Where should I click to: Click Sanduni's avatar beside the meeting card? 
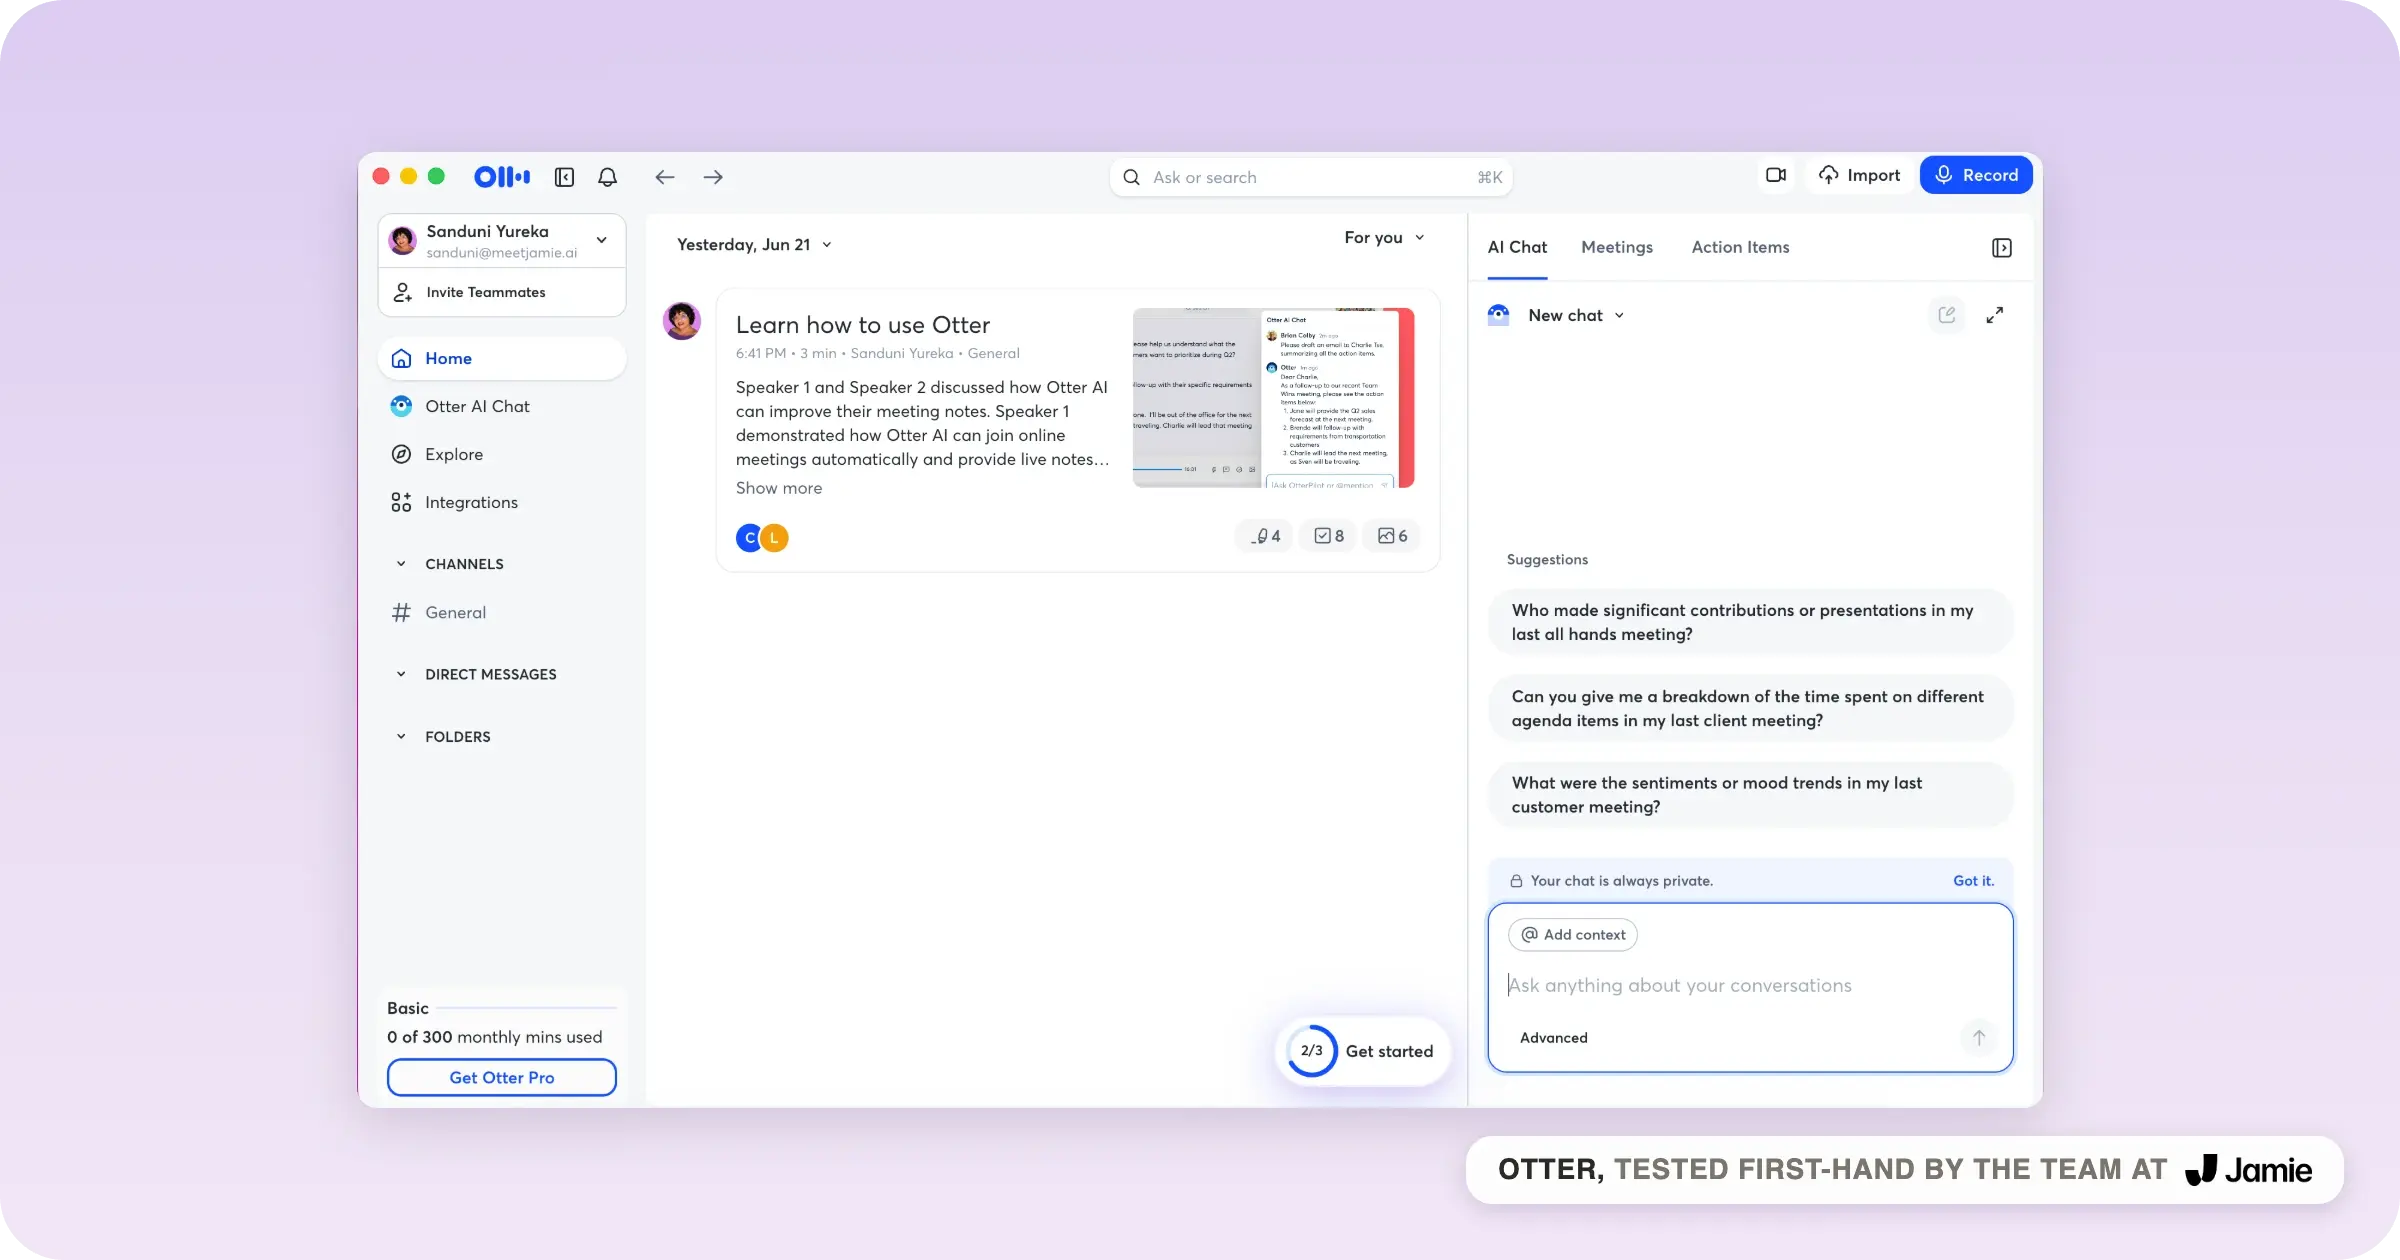tap(682, 321)
